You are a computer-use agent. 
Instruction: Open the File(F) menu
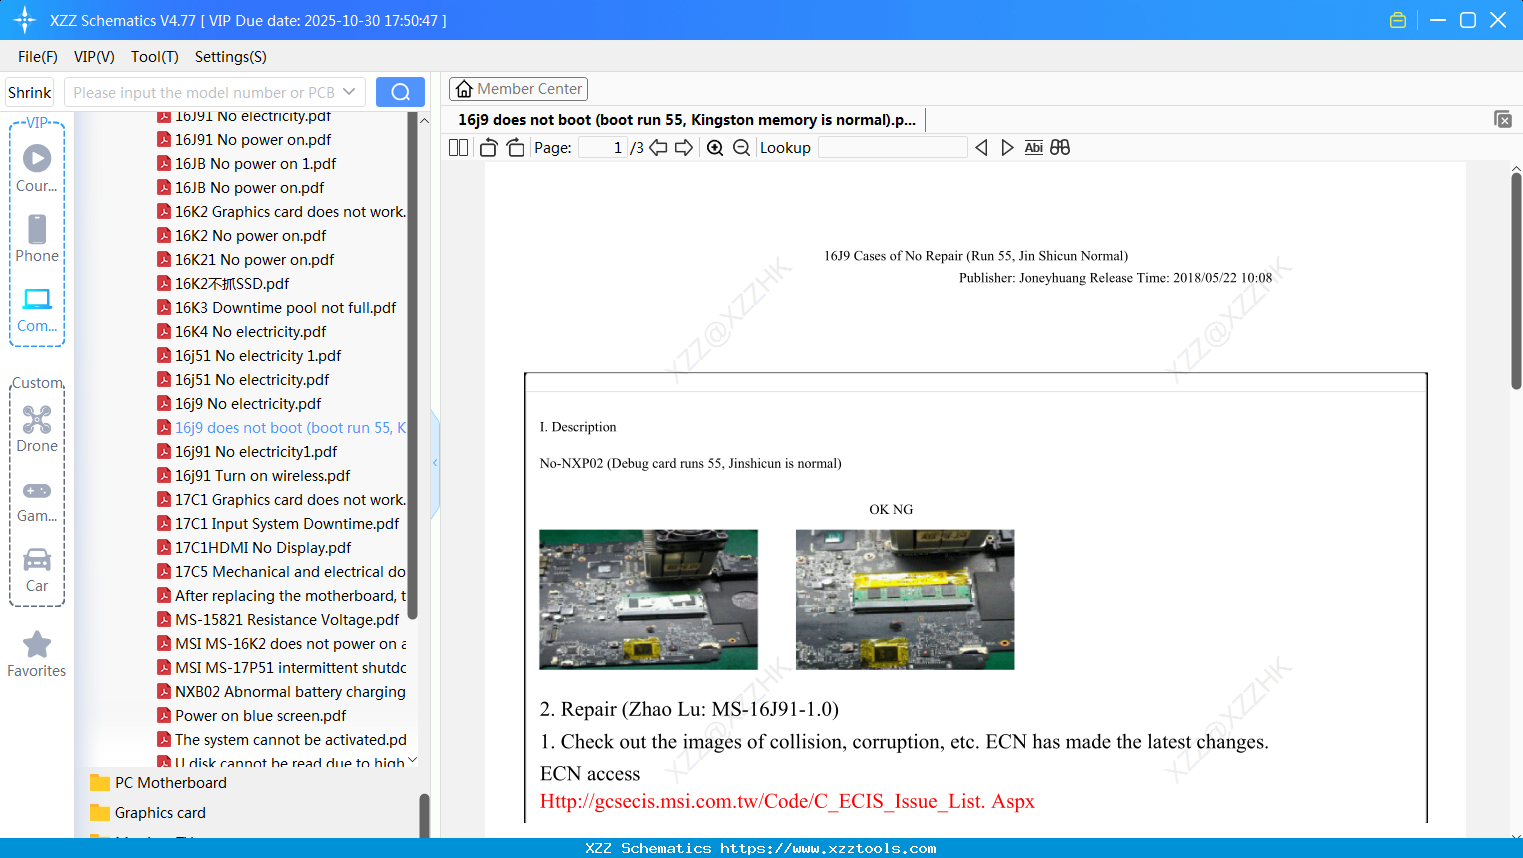pyautogui.click(x=38, y=57)
